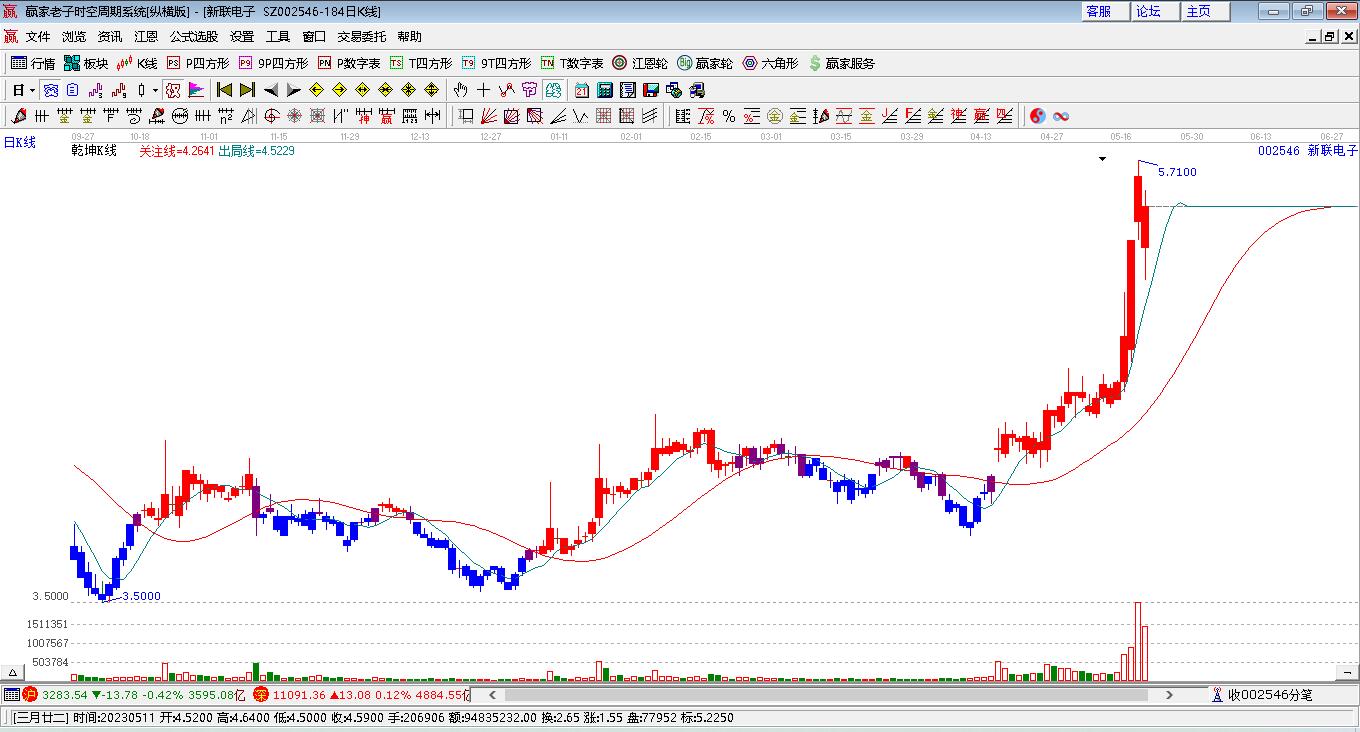Open the calendar date icon
Screen dimensions: 1360x732
click(x=582, y=90)
